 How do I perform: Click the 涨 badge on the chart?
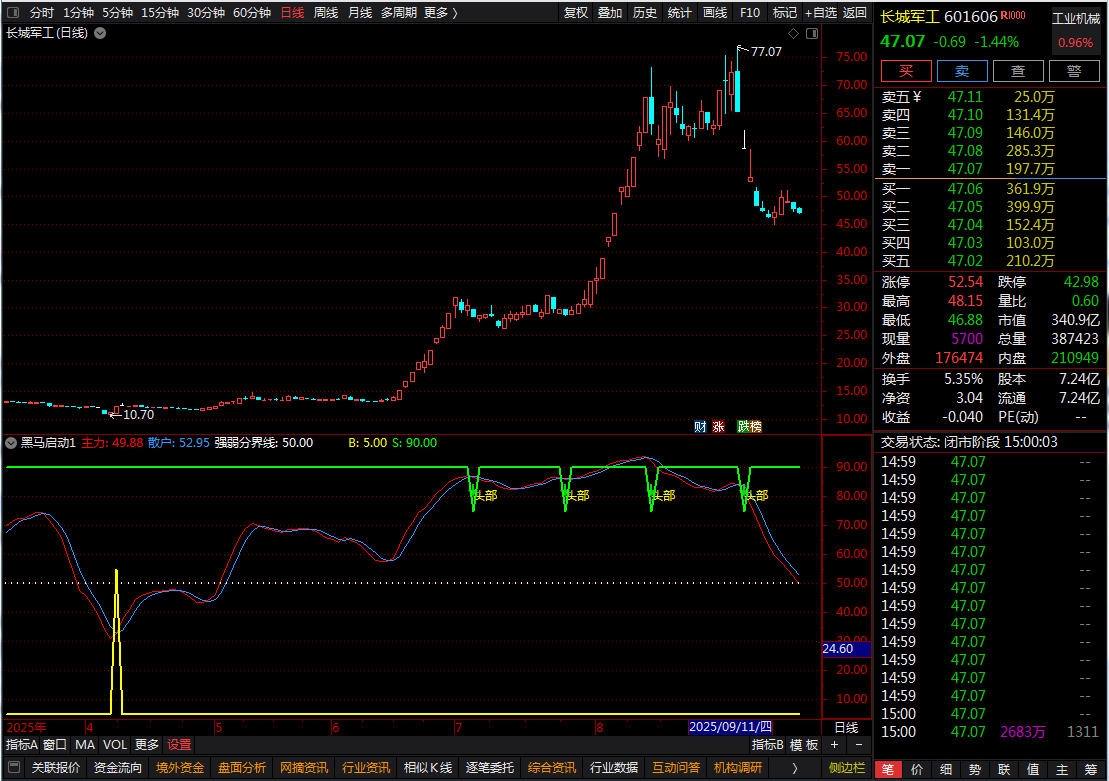[719, 426]
